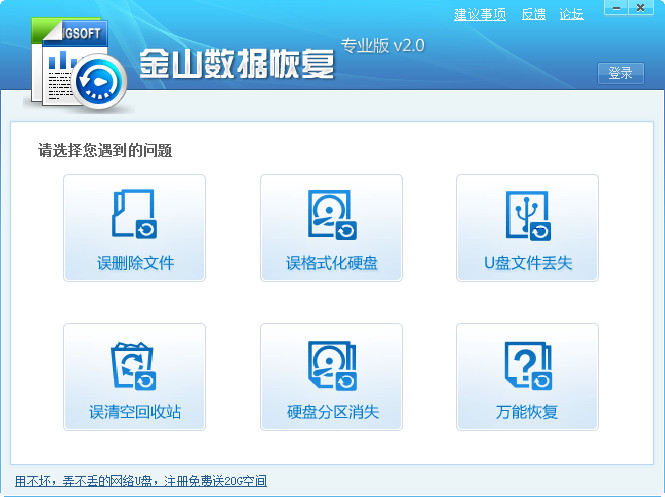Open the 反馈 feedback link
The width and height of the screenshot is (665, 497).
point(534,14)
